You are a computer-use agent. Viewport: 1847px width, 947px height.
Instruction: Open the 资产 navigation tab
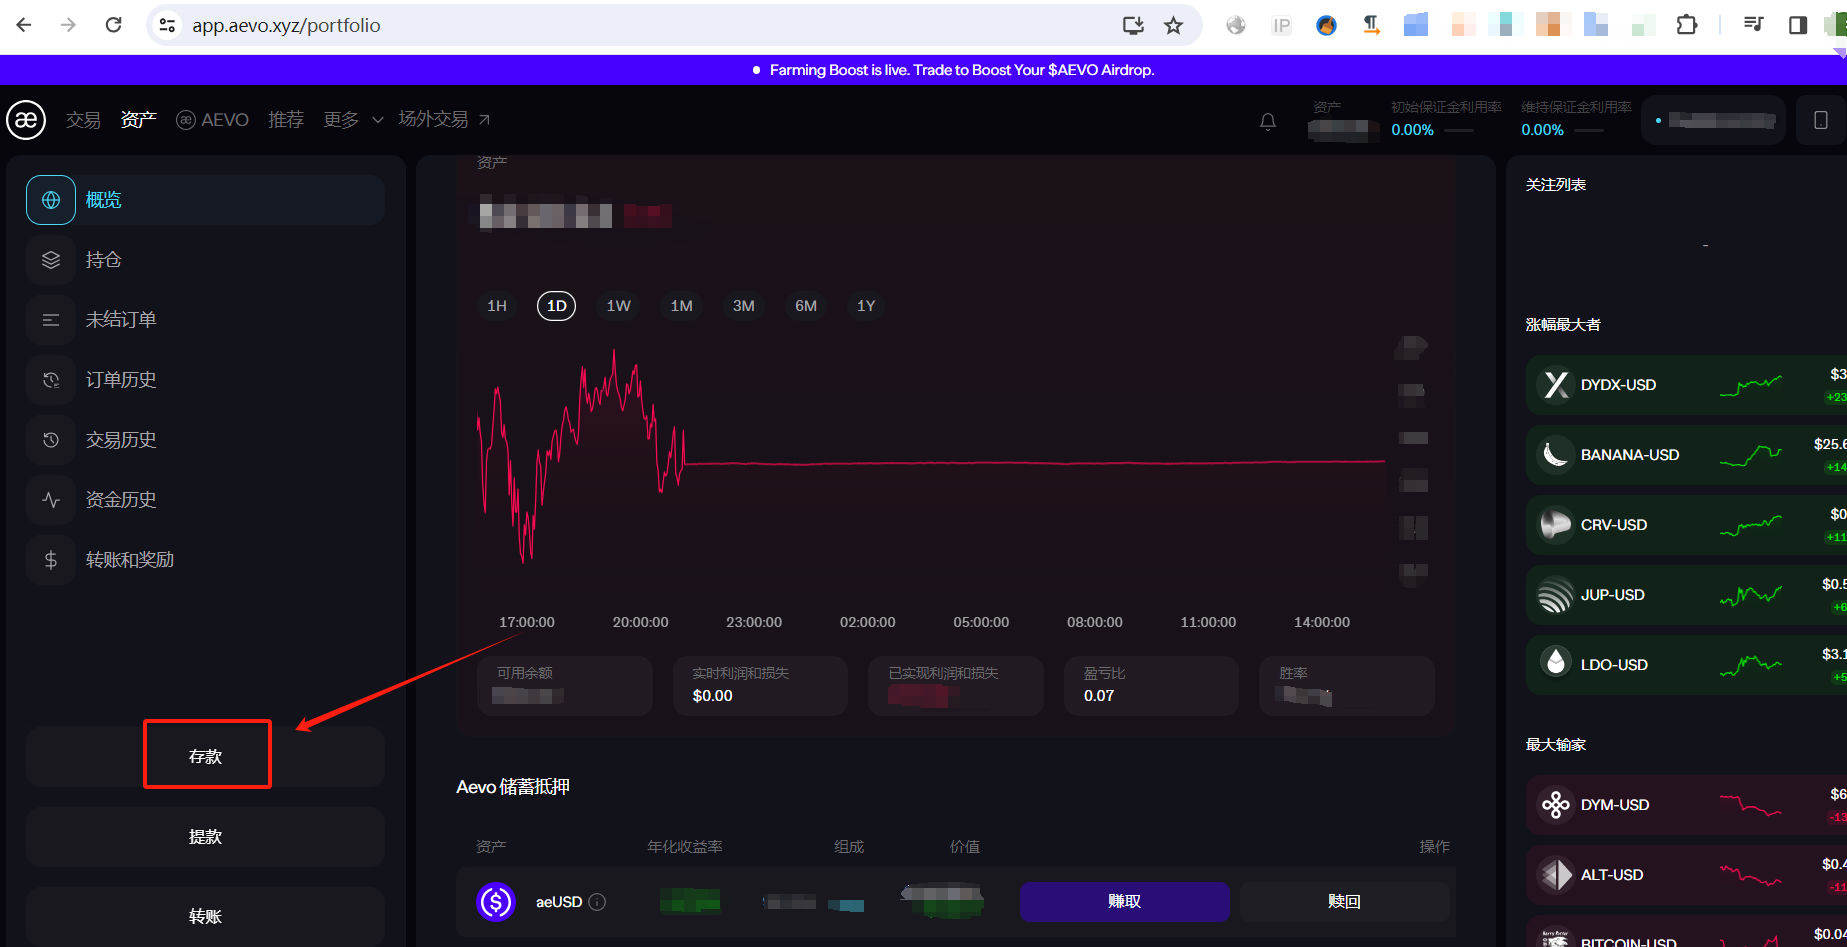138,120
